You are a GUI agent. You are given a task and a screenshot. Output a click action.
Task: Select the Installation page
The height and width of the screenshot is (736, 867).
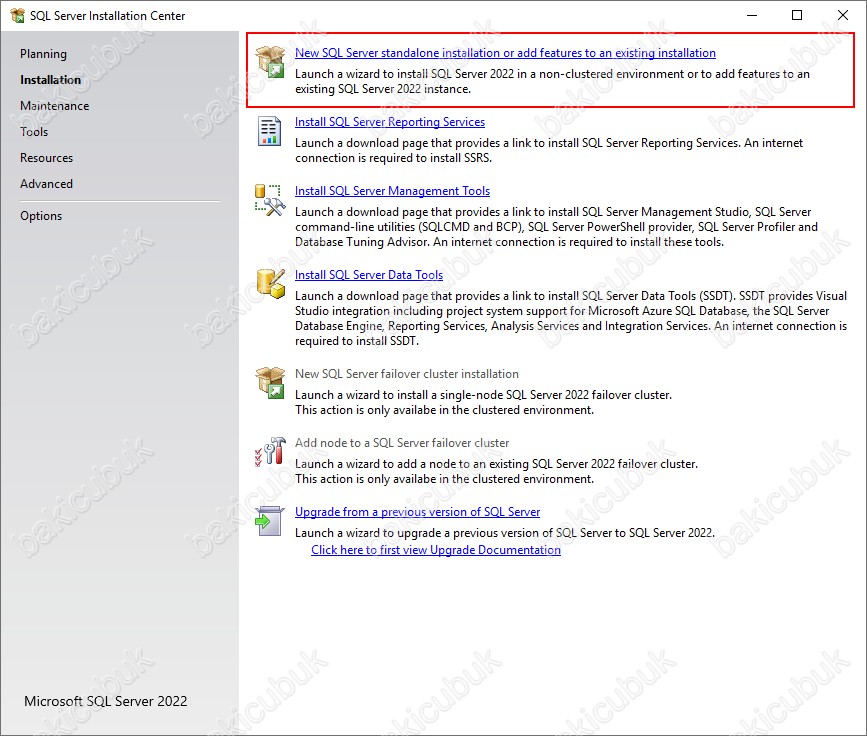[50, 80]
